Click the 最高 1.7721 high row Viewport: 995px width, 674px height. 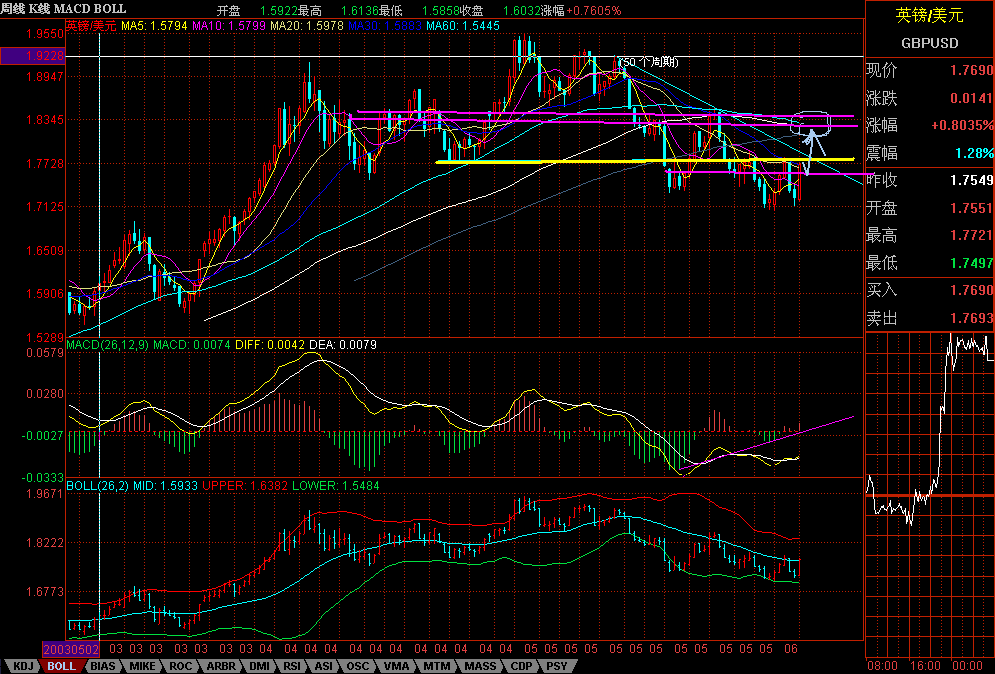pyautogui.click(x=930, y=235)
